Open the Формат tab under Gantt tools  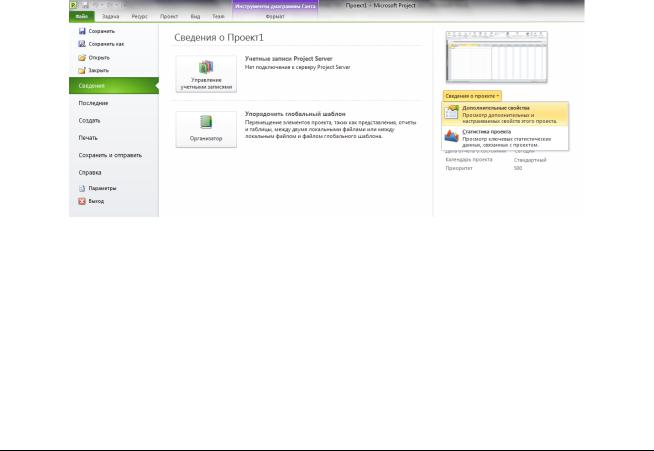tap(275, 16)
